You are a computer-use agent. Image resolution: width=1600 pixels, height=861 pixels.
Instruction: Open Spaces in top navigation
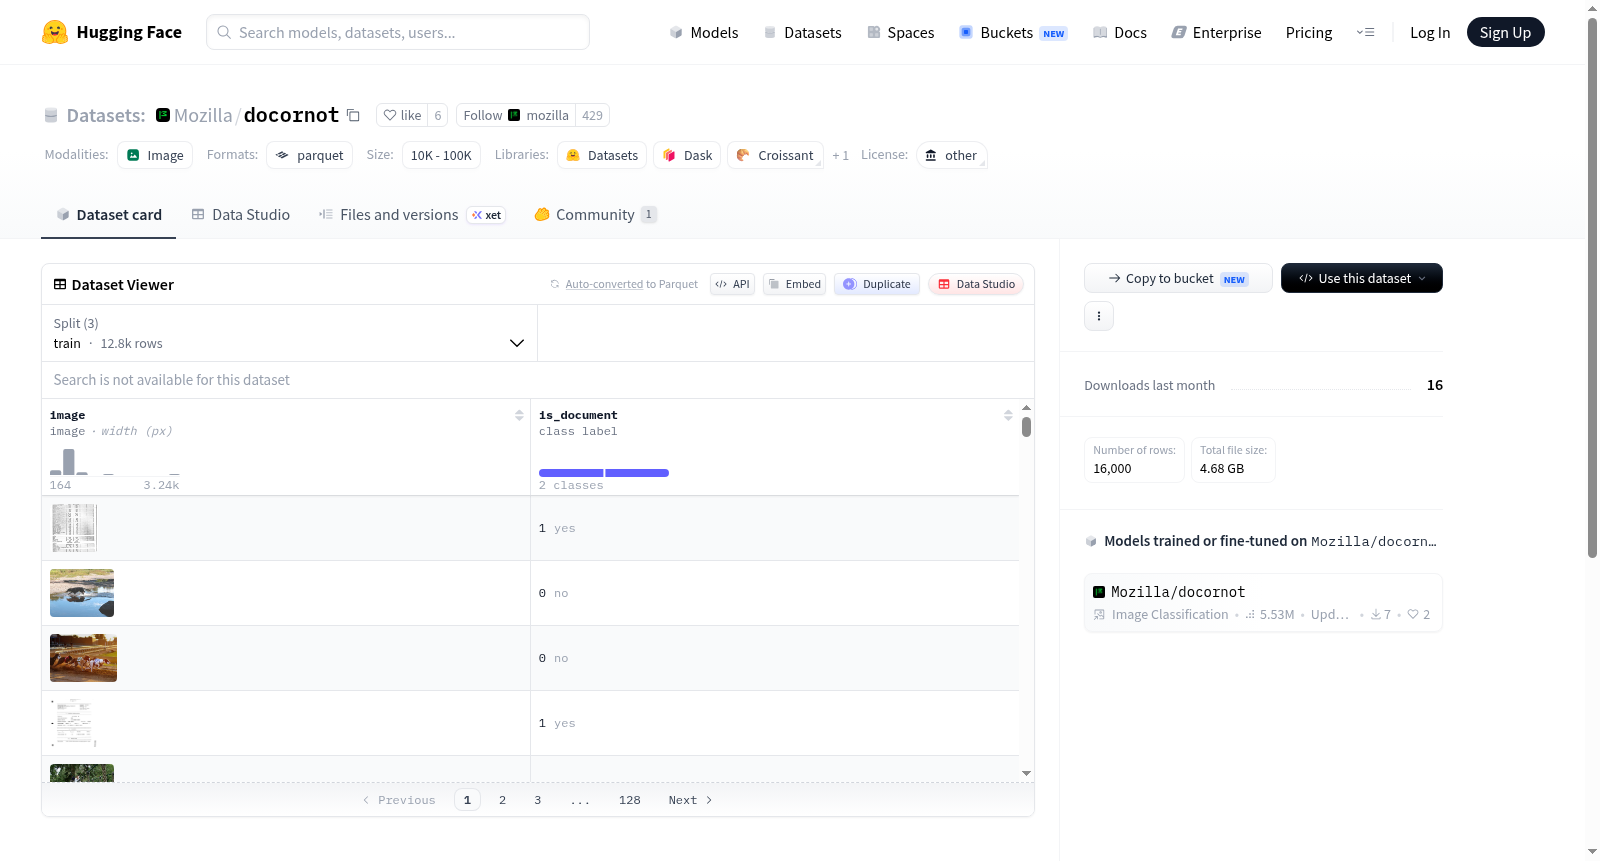(x=901, y=32)
